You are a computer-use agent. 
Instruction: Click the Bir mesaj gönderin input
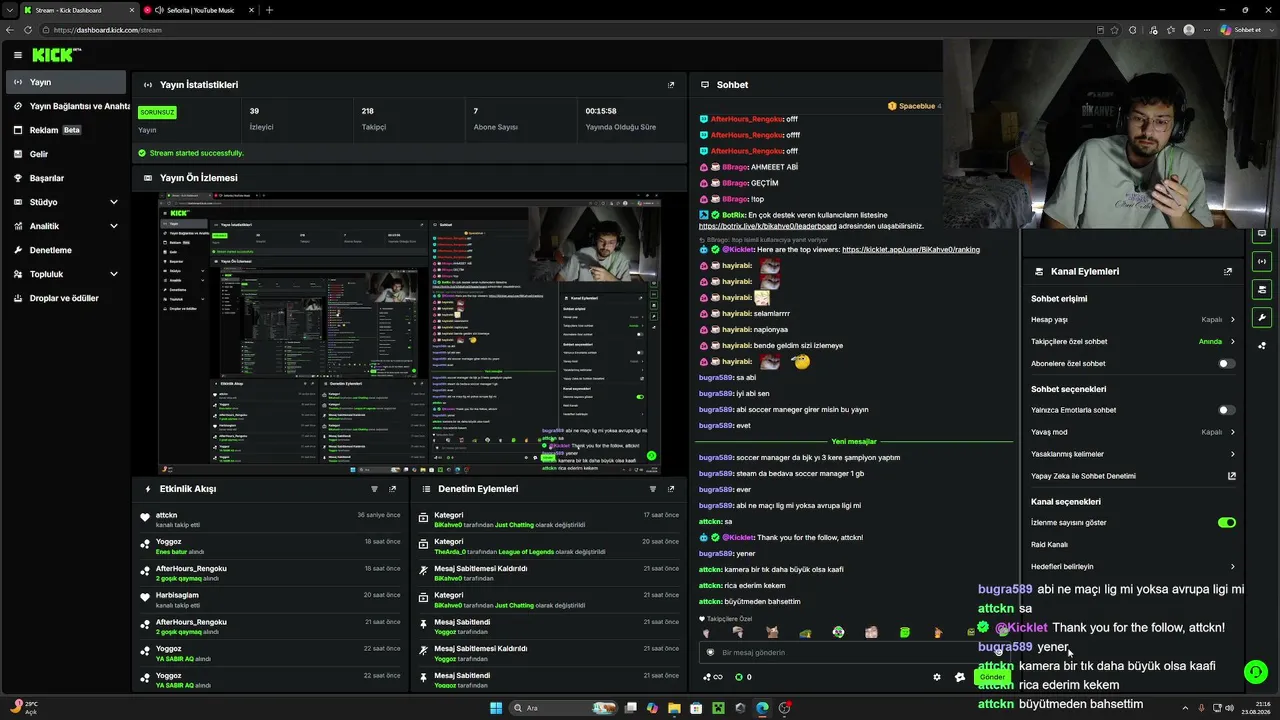(x=852, y=653)
